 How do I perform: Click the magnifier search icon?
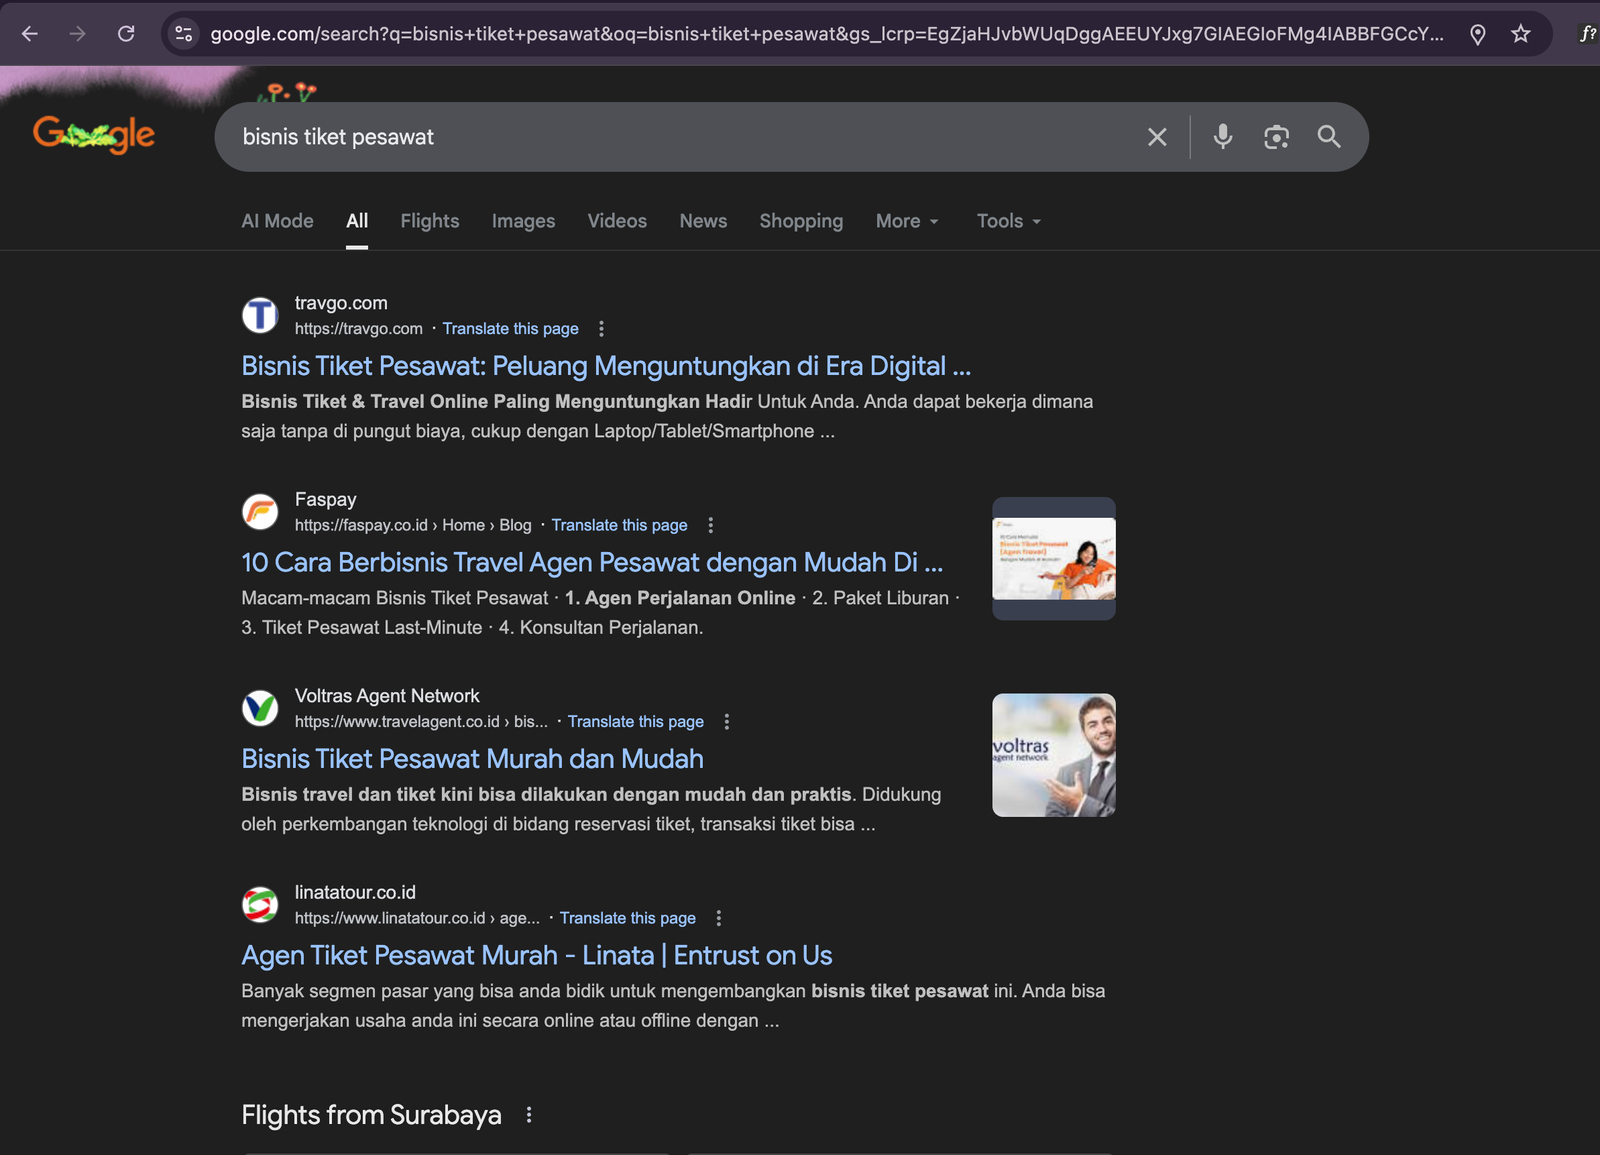(1328, 137)
